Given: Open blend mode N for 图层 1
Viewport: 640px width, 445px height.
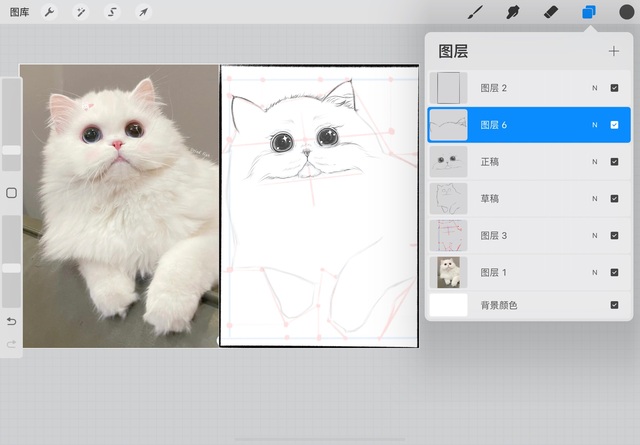Looking at the screenshot, I should point(594,272).
